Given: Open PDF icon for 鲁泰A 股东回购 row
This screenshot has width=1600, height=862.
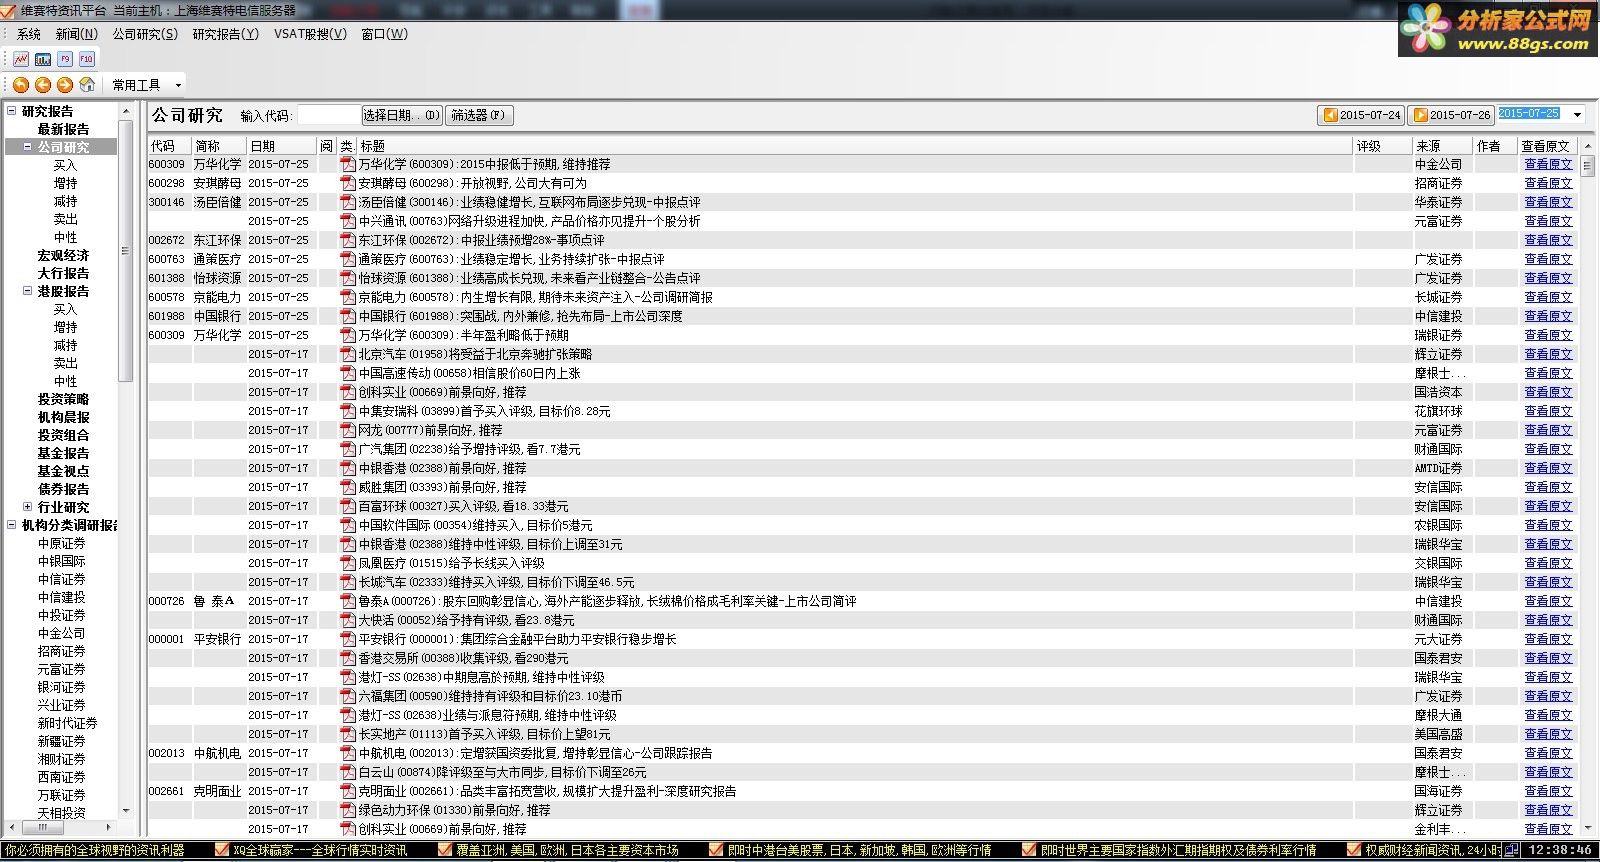Looking at the screenshot, I should 348,601.
